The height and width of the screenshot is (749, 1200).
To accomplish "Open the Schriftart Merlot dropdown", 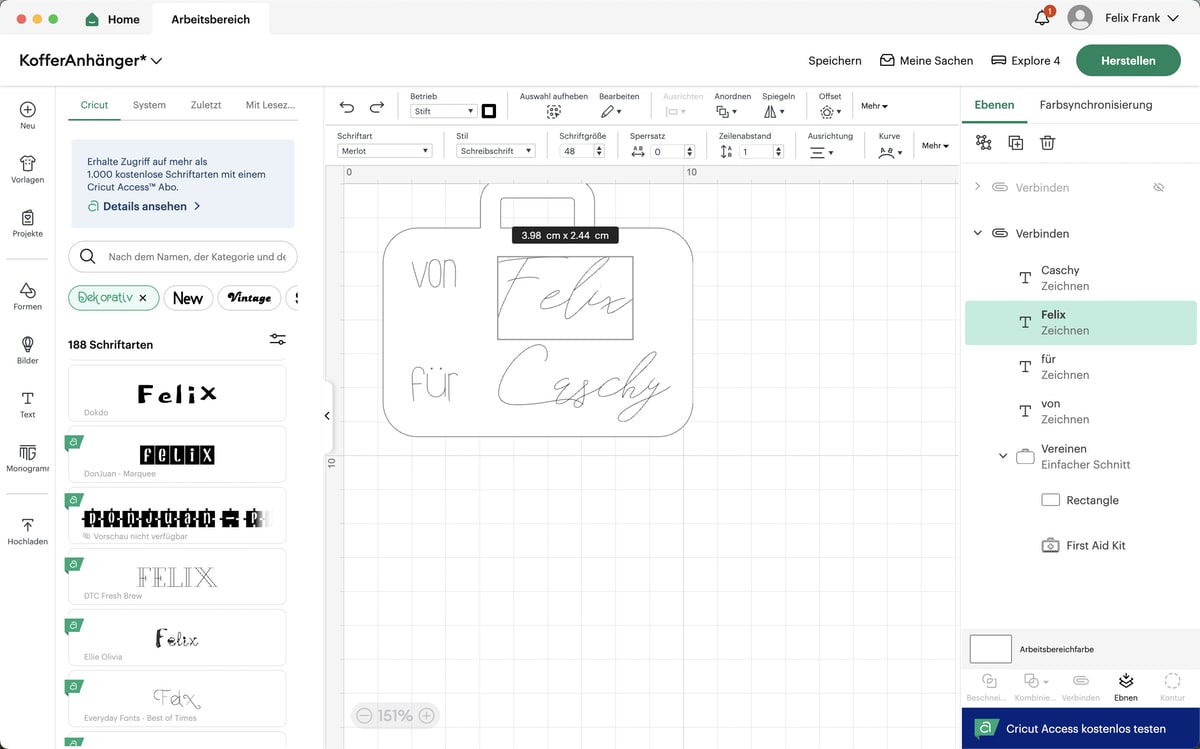I will (384, 151).
